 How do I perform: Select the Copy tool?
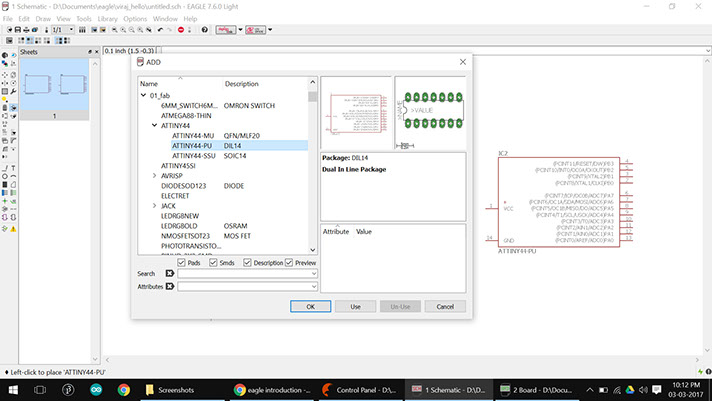point(13,74)
